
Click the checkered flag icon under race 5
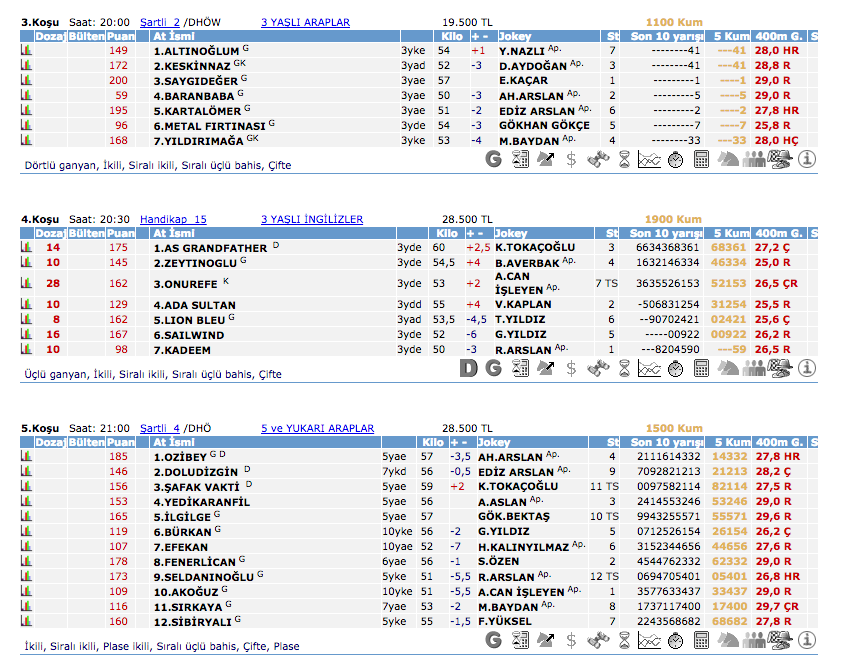780,641
